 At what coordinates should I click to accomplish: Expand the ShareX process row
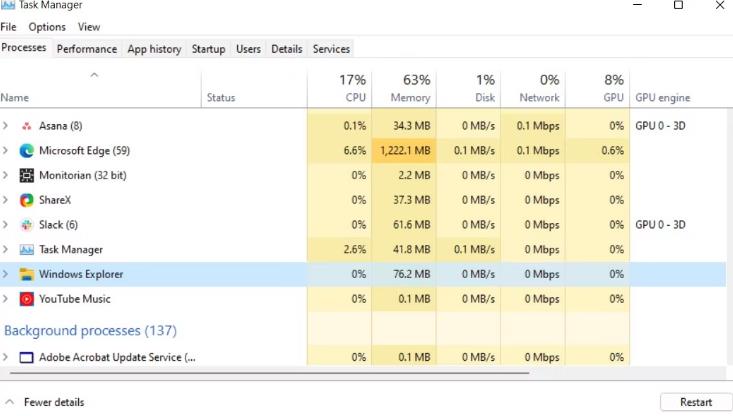(x=5, y=200)
